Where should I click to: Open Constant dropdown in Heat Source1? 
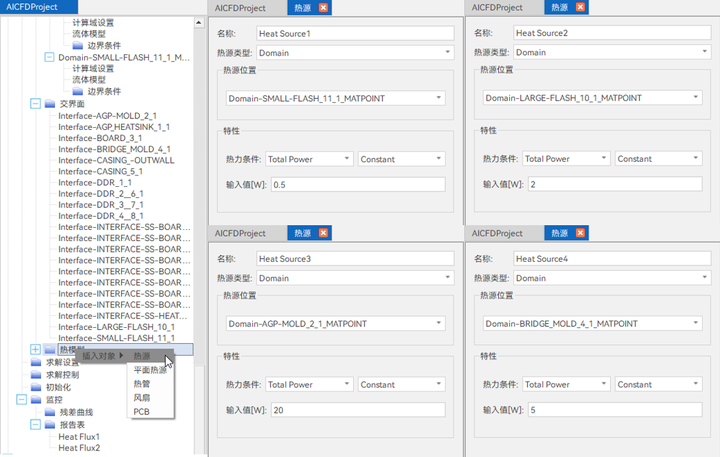coord(401,159)
